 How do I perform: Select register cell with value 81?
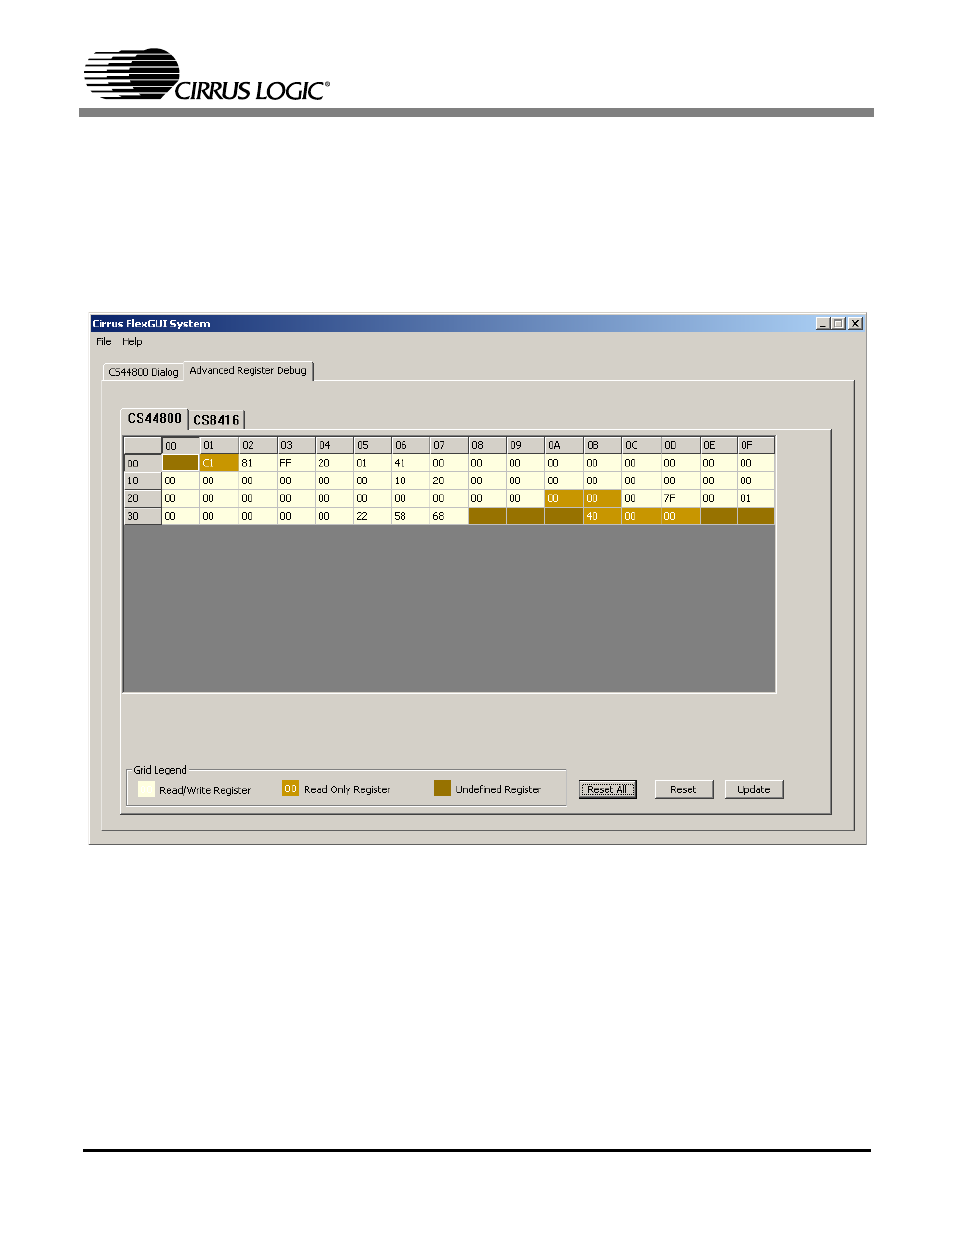click(258, 463)
